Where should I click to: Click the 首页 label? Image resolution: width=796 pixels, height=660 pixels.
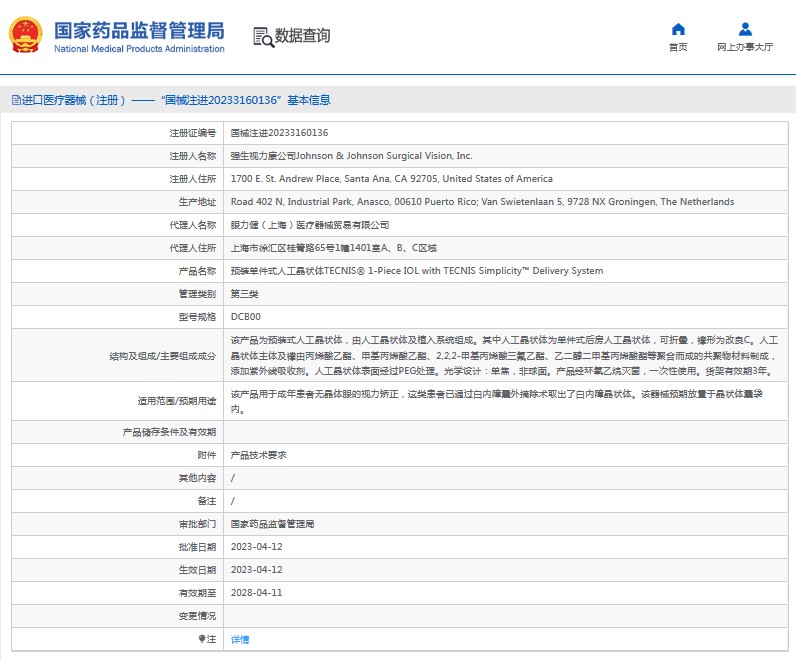pos(678,47)
